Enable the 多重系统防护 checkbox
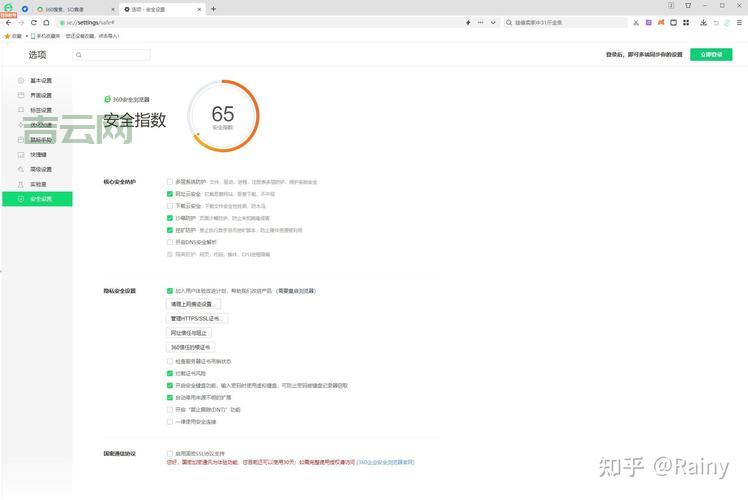Viewport: 748px width, 500px height. coord(170,182)
